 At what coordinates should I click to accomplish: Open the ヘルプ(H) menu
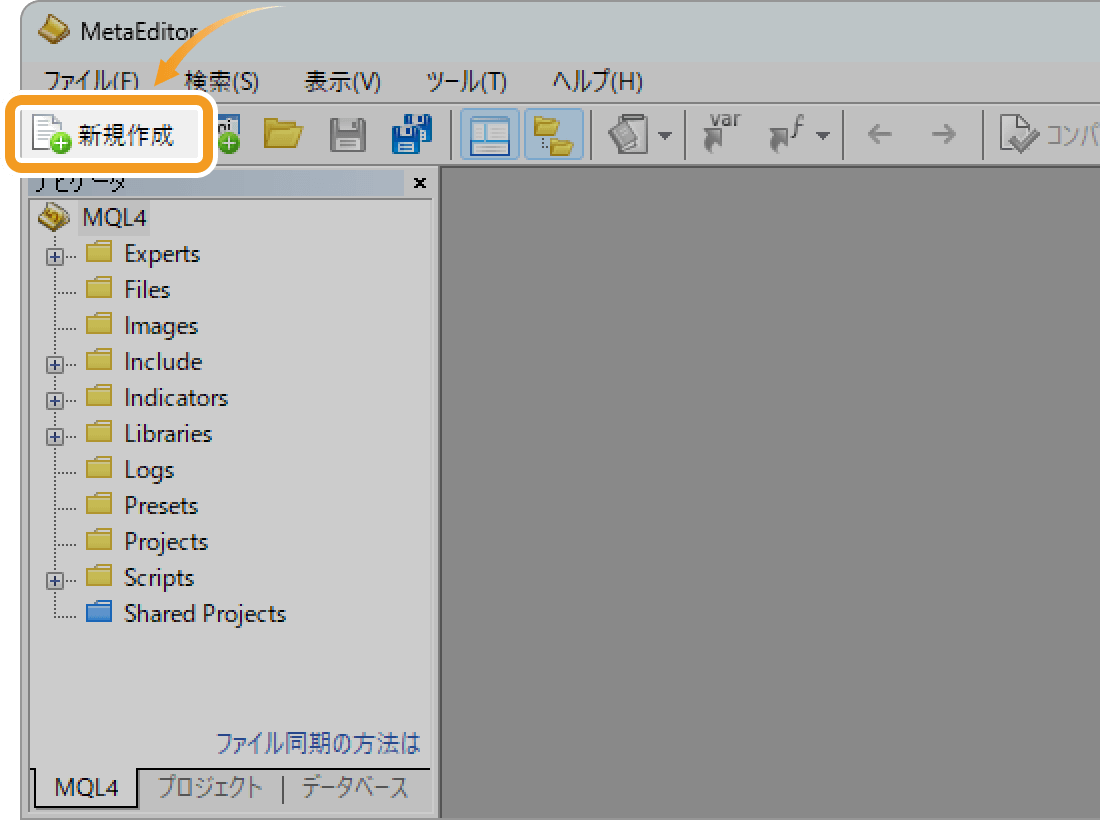[x=597, y=81]
